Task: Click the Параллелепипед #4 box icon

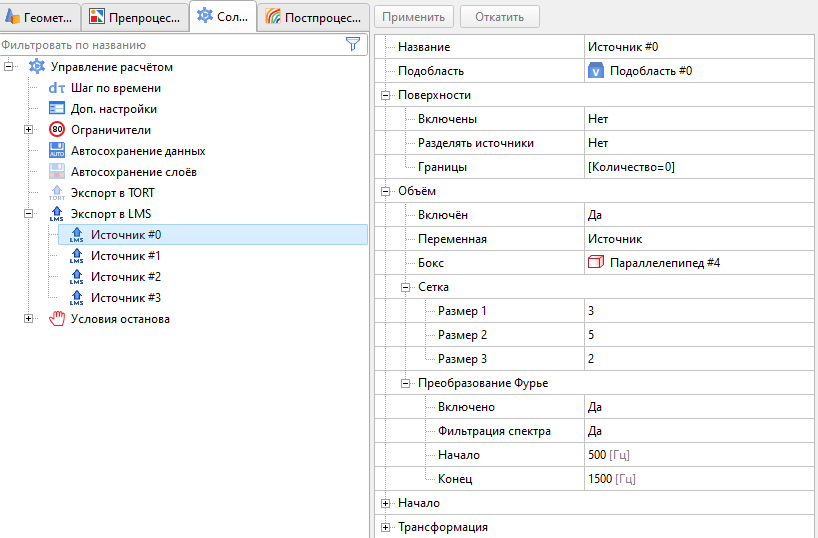Action: 596,263
